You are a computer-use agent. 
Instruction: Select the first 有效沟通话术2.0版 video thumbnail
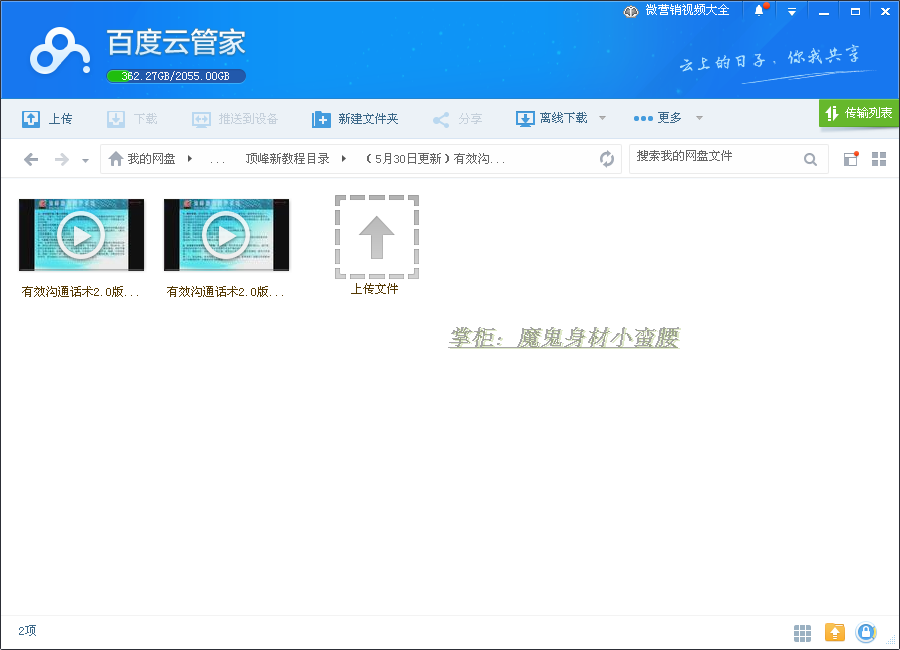[82, 235]
